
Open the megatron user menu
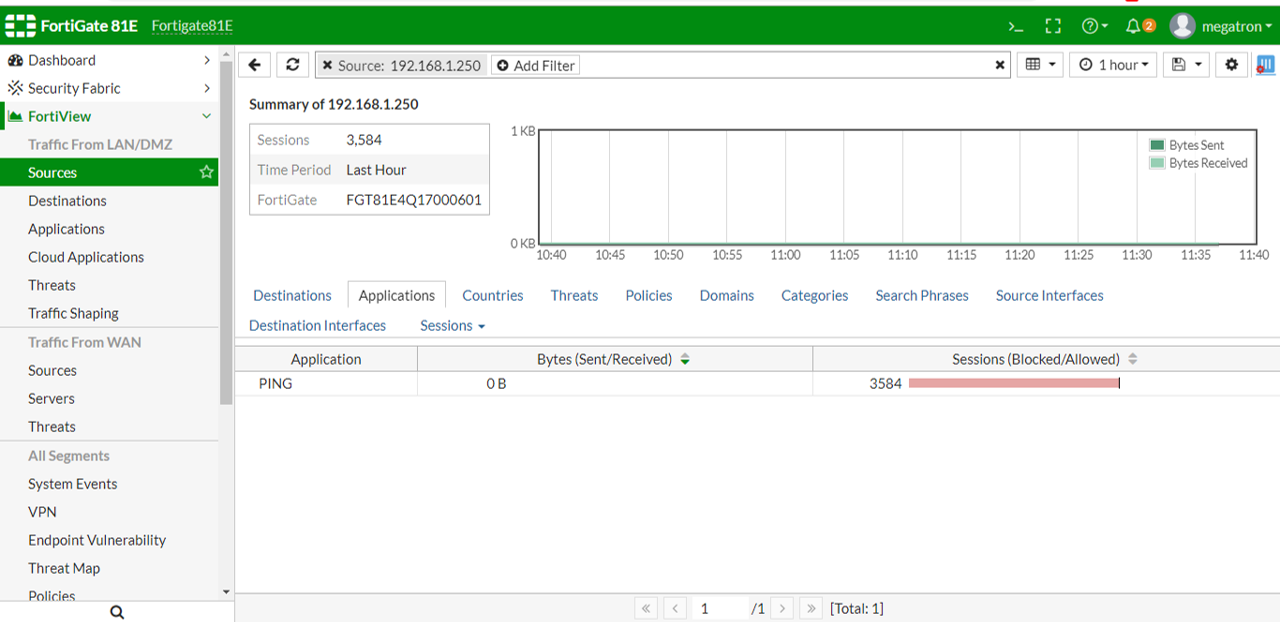click(1221, 26)
